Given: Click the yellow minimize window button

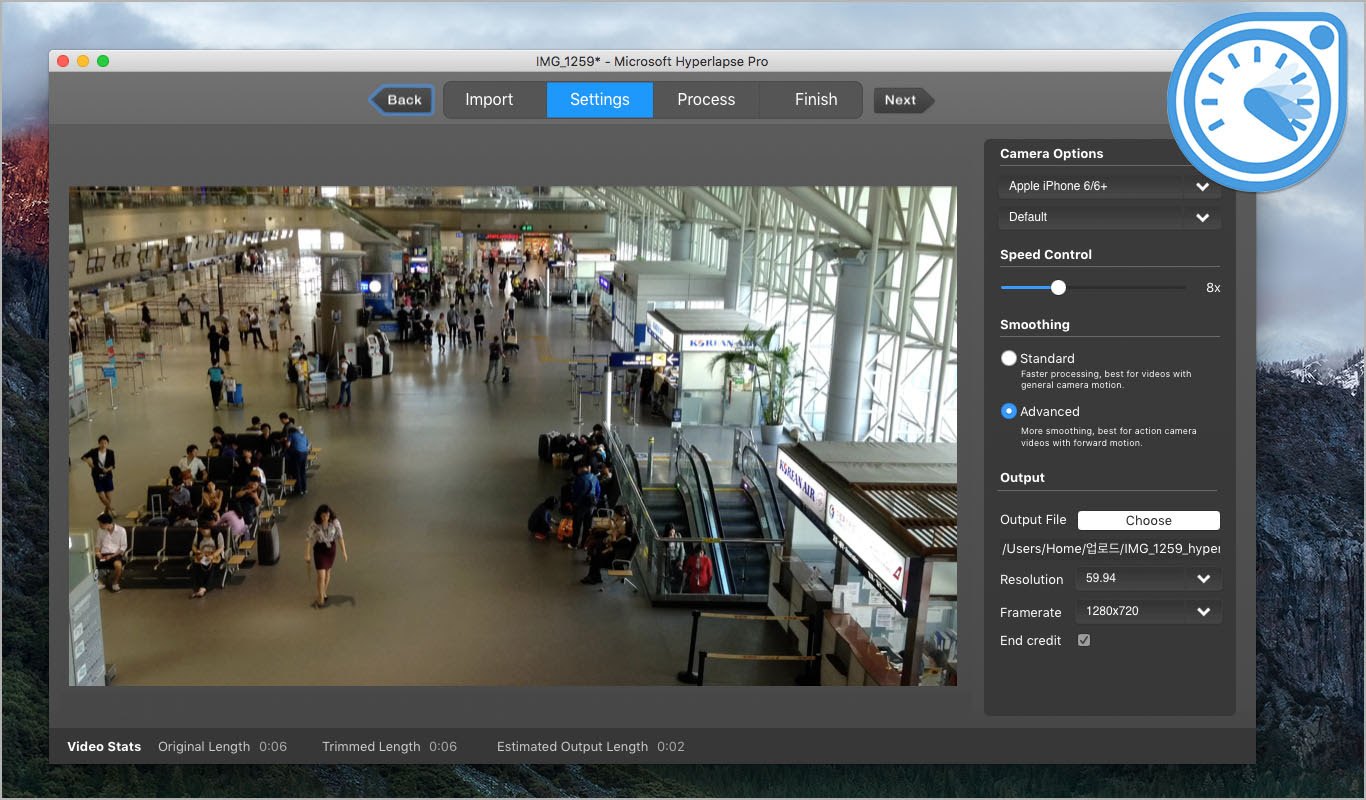Looking at the screenshot, I should [x=83, y=61].
